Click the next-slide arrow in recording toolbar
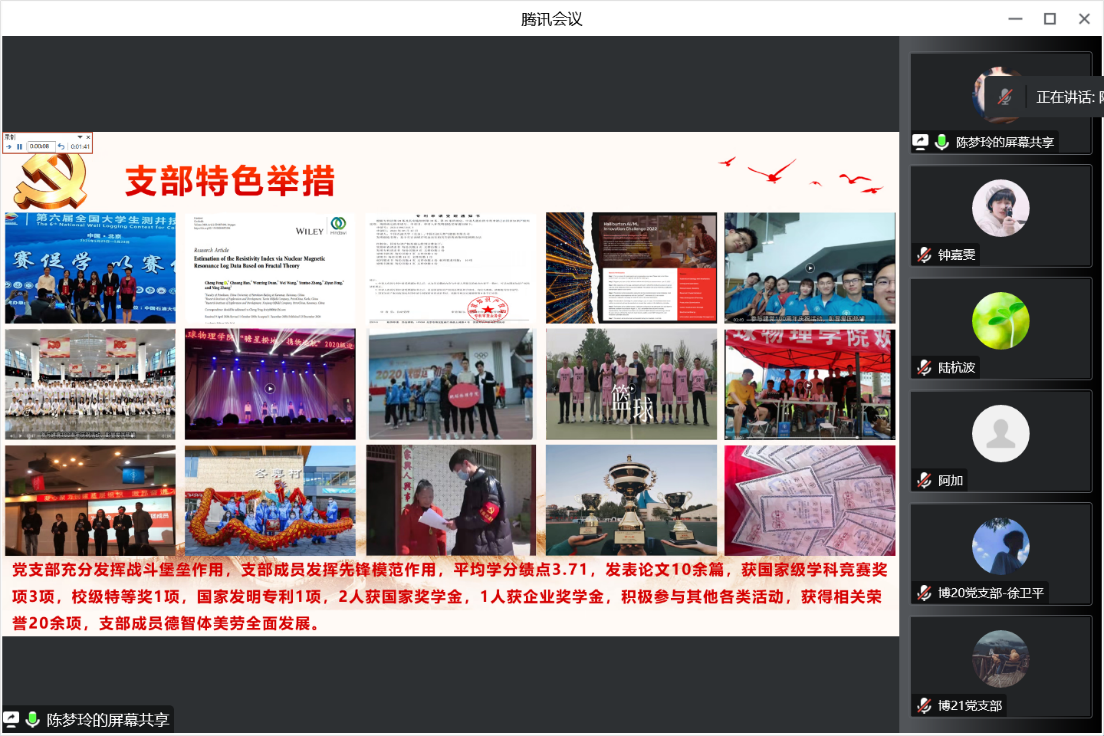 pos(9,147)
